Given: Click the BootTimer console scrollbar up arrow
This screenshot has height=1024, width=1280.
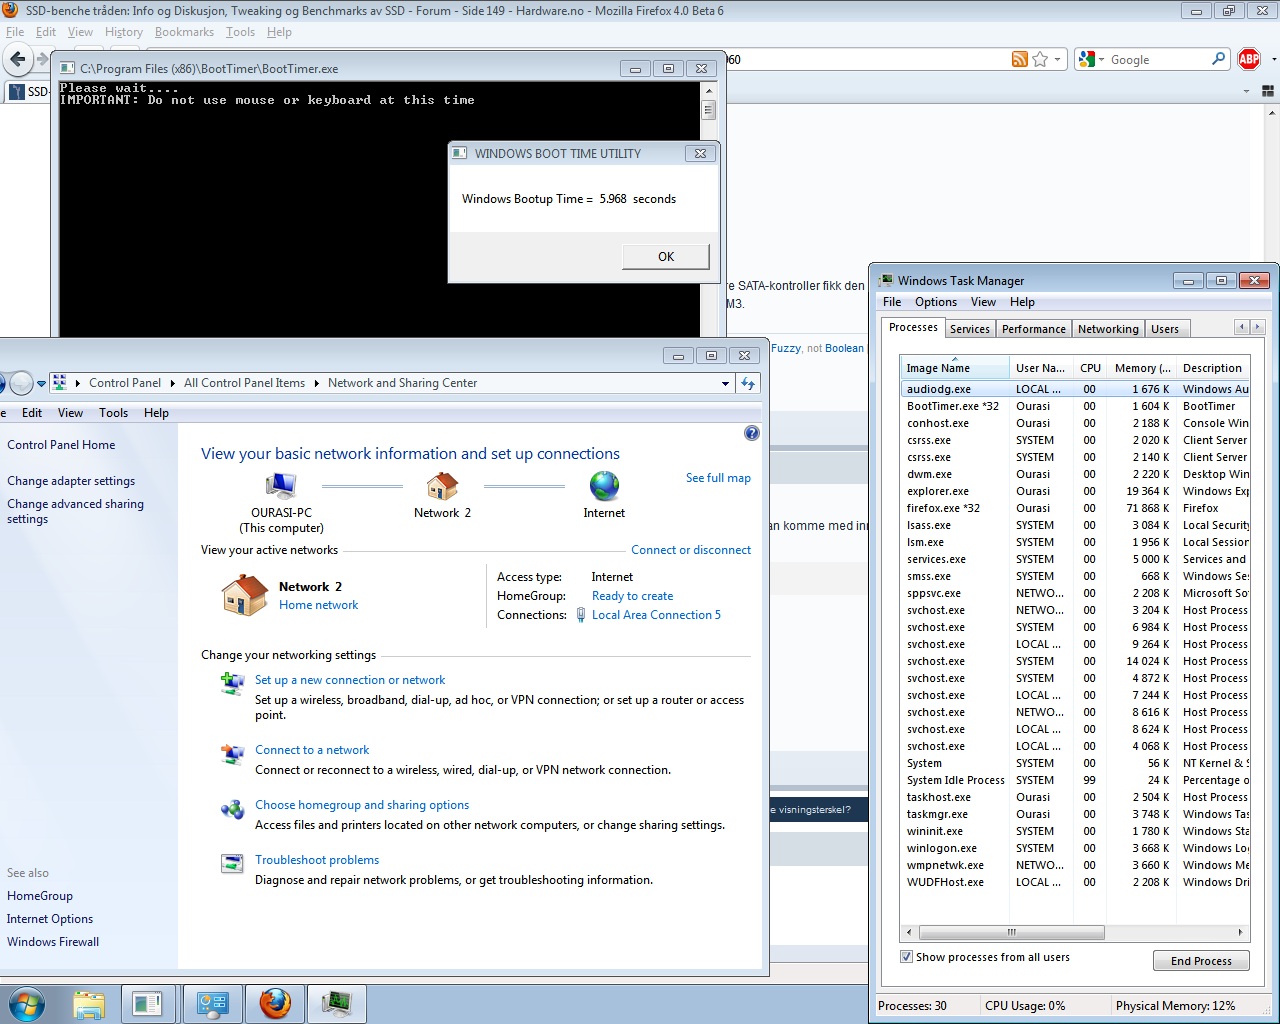Looking at the screenshot, I should pos(708,90).
